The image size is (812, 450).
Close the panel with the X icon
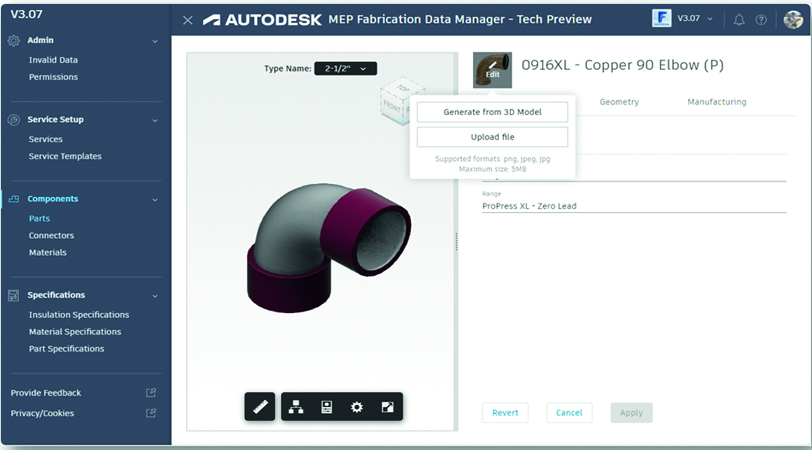tap(187, 20)
